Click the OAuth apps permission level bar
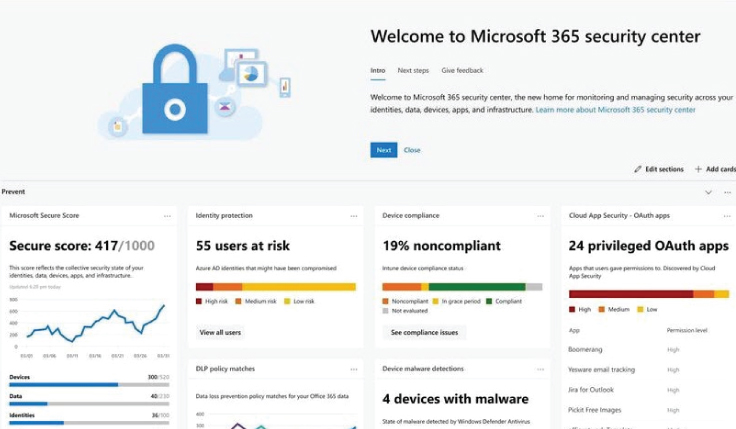736x429 pixels. [x=649, y=294]
